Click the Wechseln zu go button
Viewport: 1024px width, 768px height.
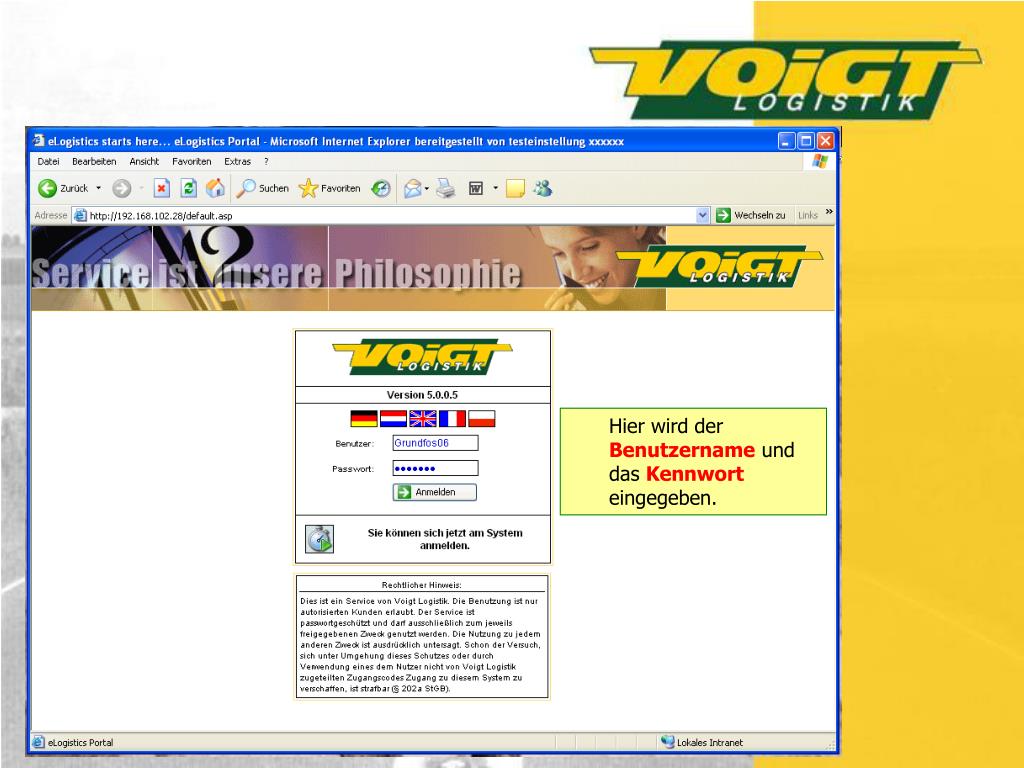(751, 216)
